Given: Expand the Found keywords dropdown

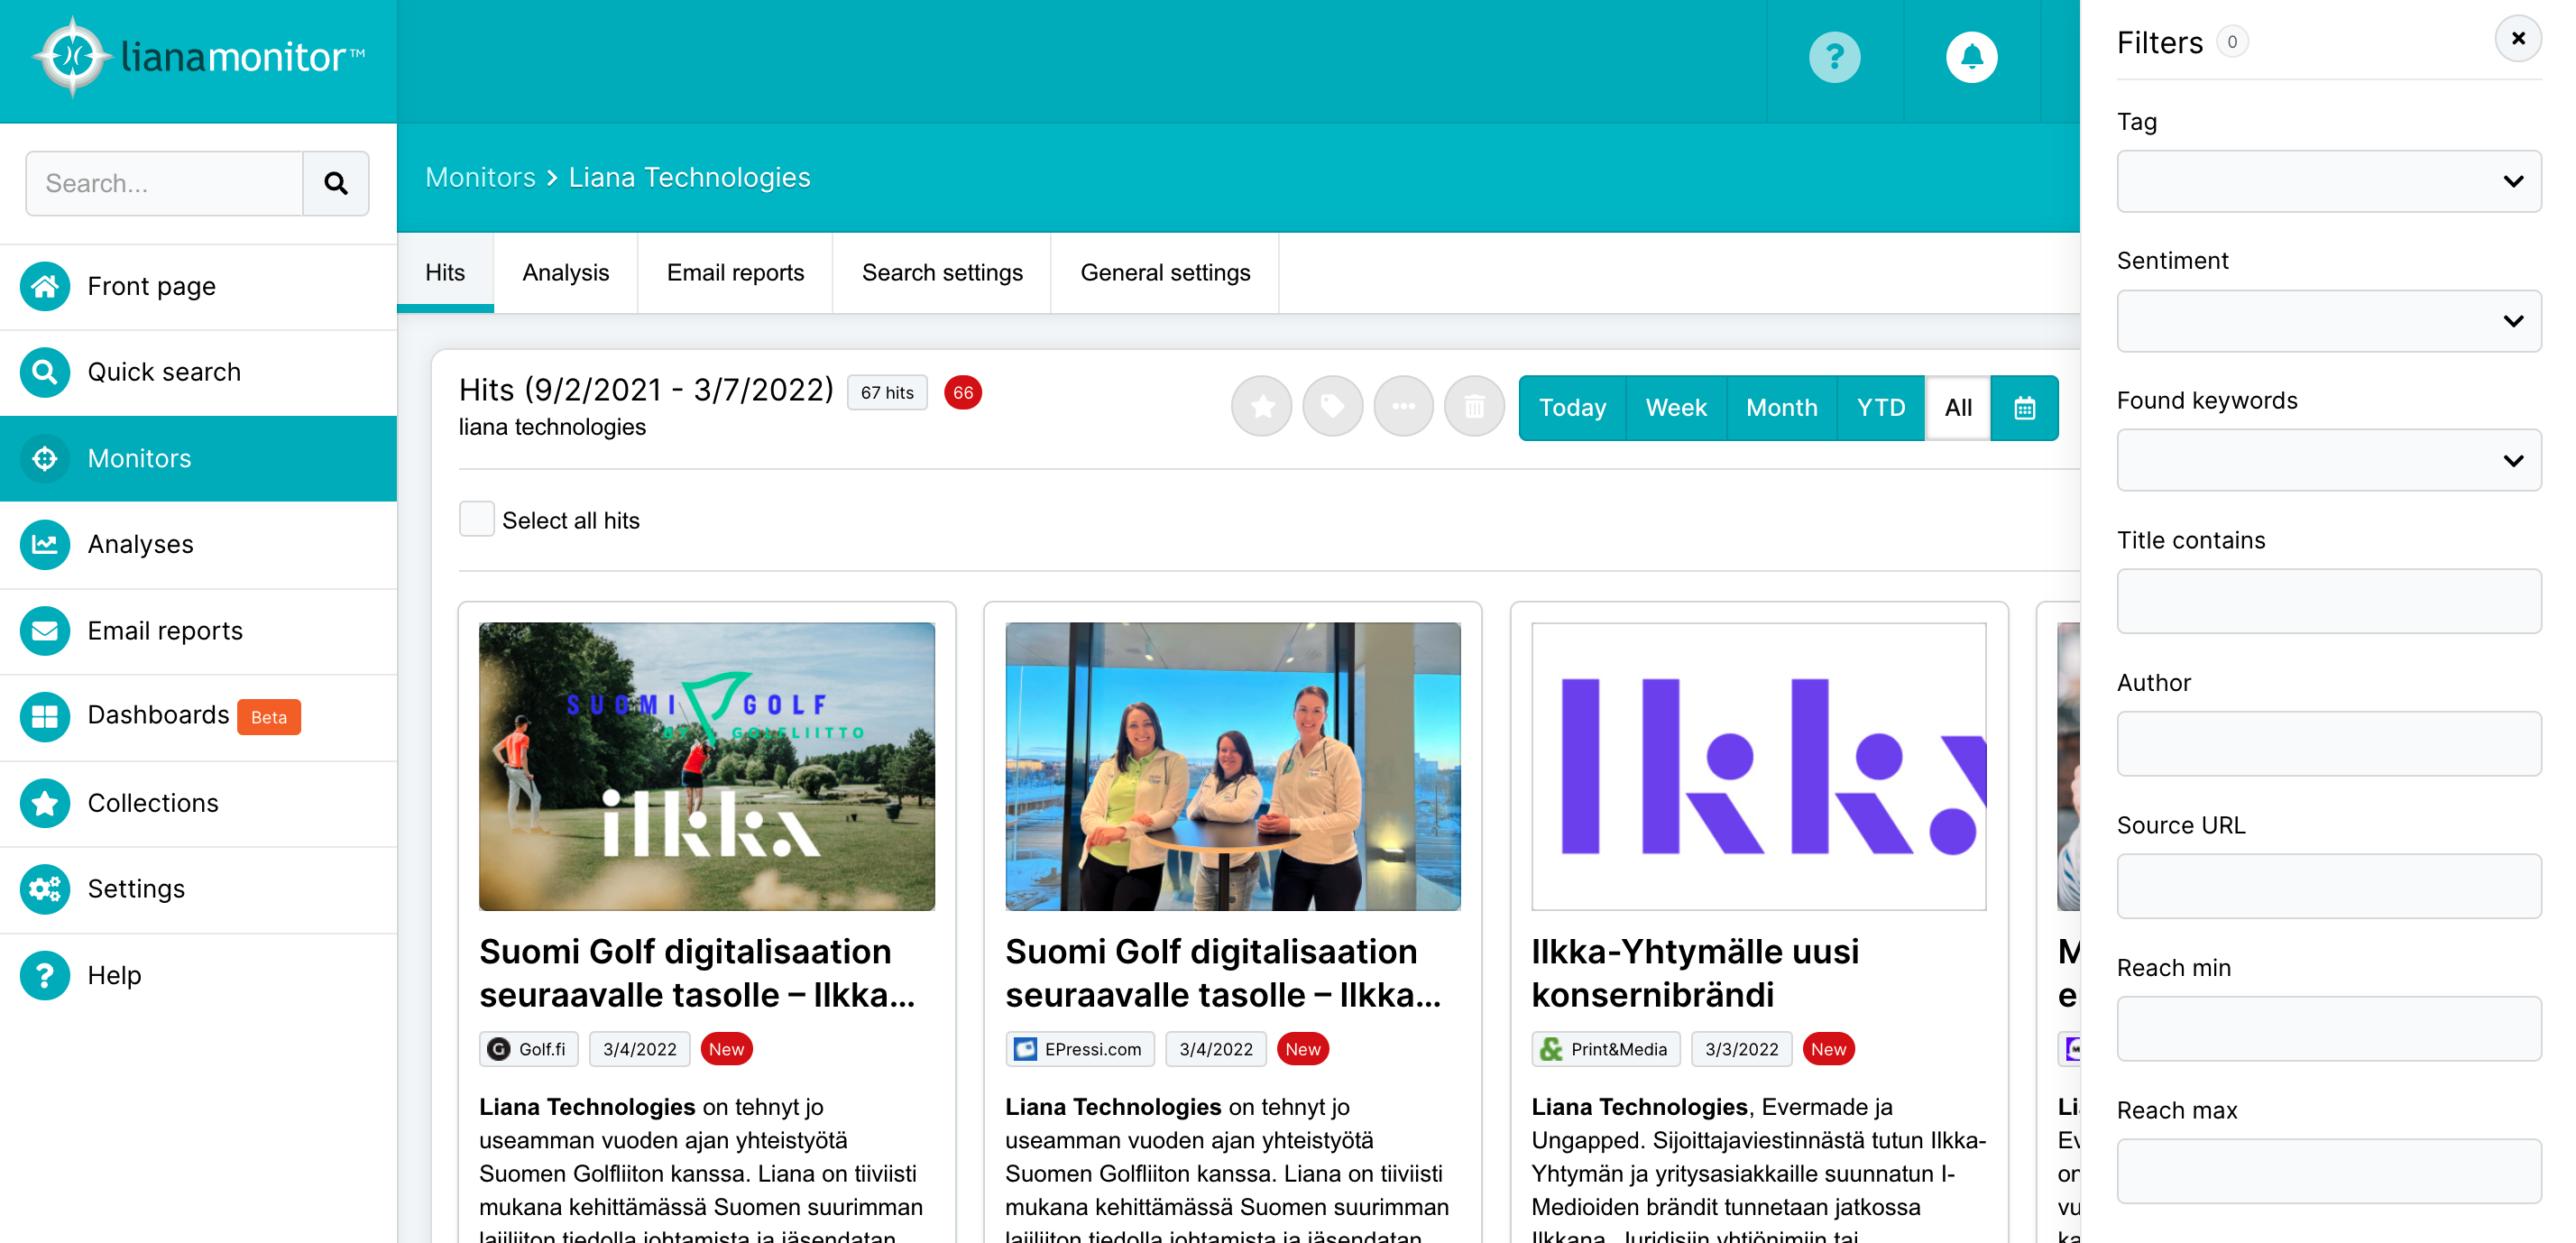Looking at the screenshot, I should pyautogui.click(x=2328, y=461).
